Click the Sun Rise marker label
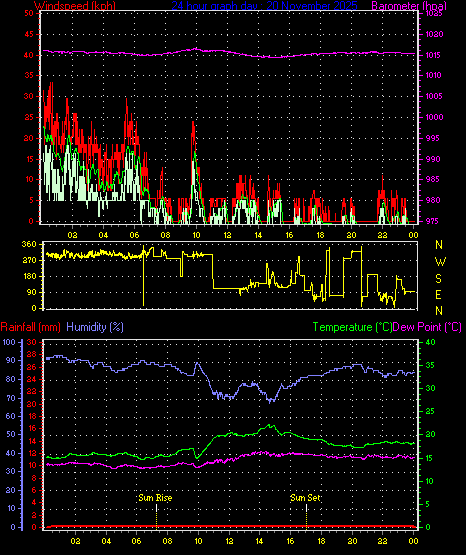Screen dimensions: 466x555 pos(155,498)
